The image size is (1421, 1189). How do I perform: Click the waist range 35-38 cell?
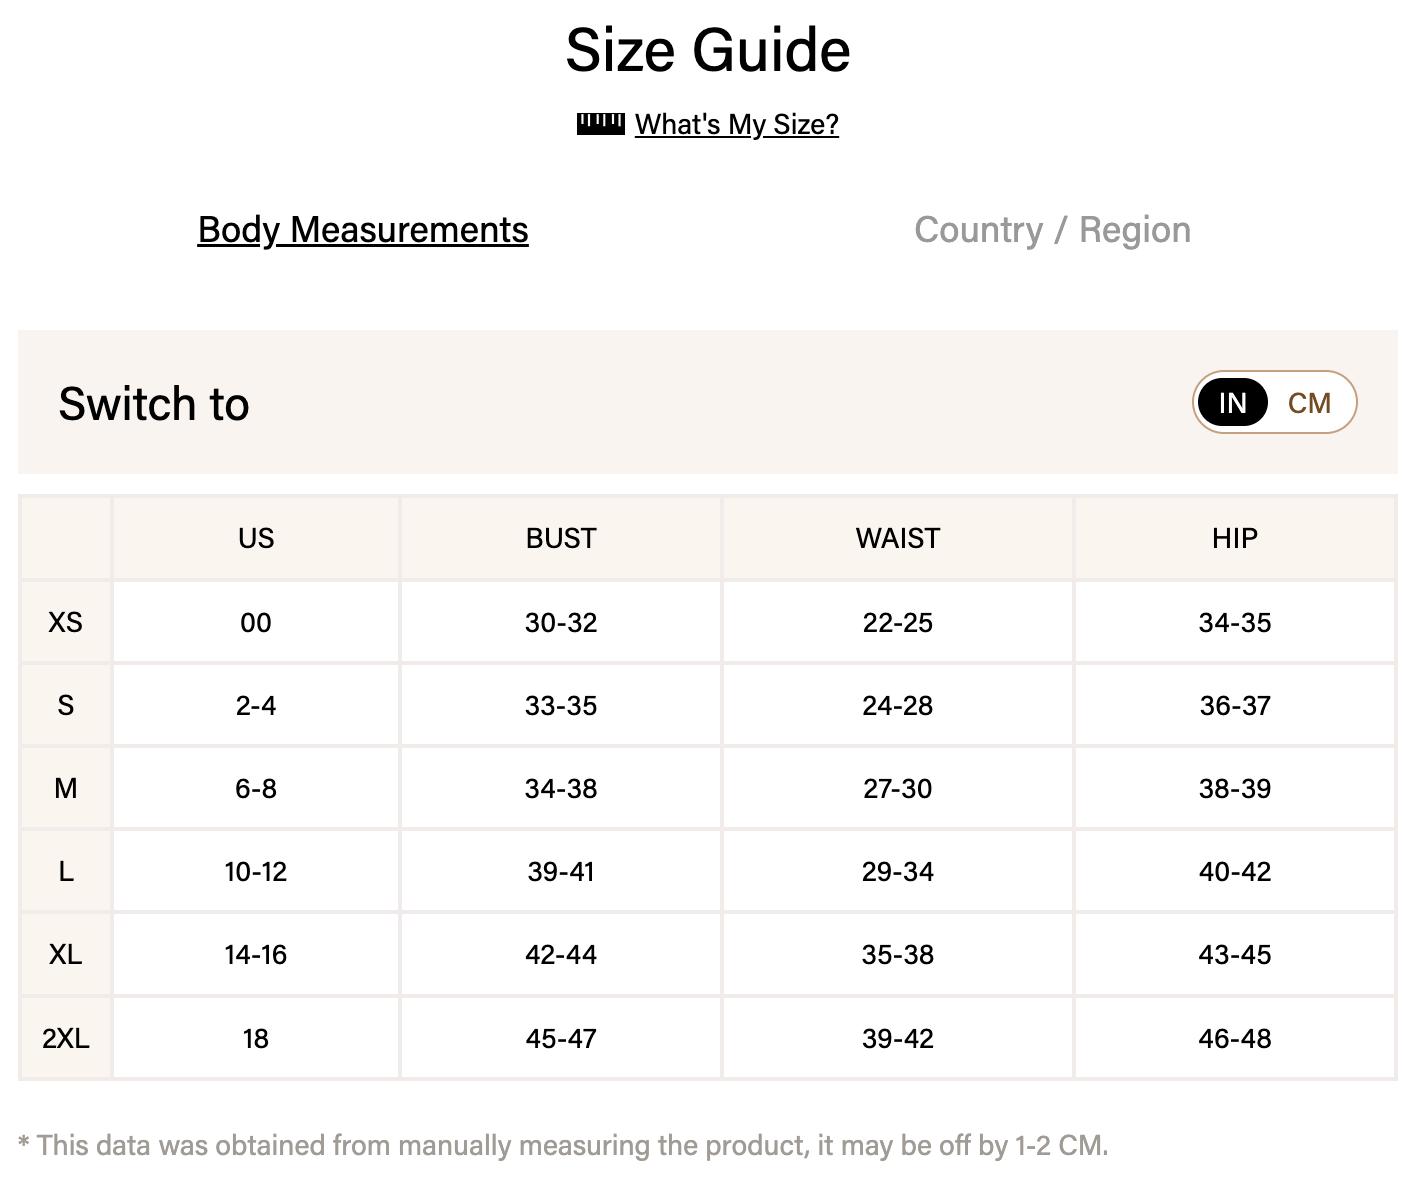(x=896, y=954)
